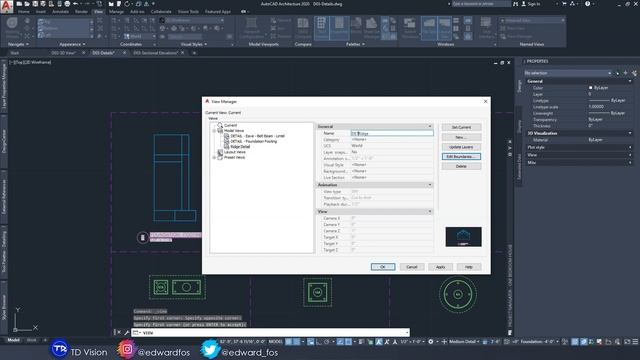Click the search keyword field in title bar
640x360 pixels.
(x=481, y=4)
